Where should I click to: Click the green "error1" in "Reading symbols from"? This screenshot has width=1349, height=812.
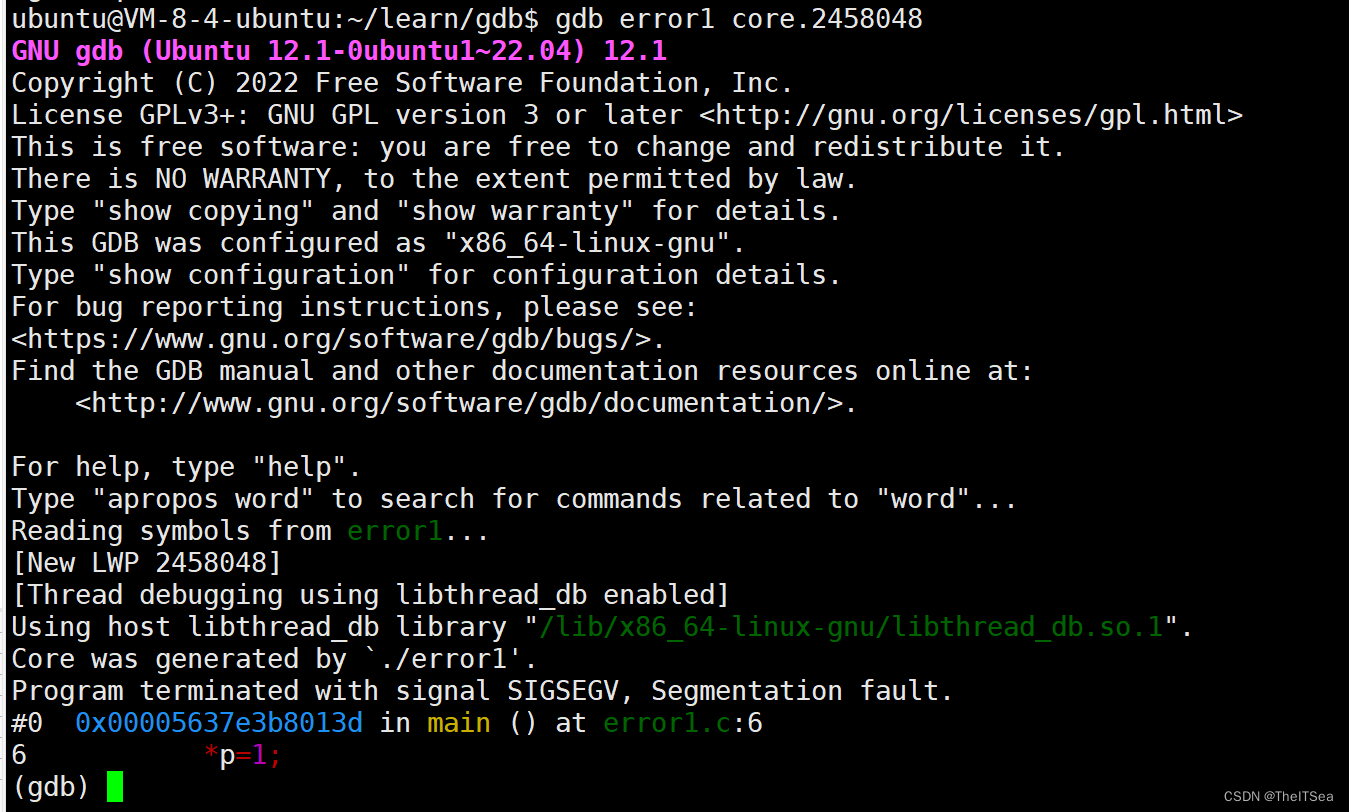(395, 530)
